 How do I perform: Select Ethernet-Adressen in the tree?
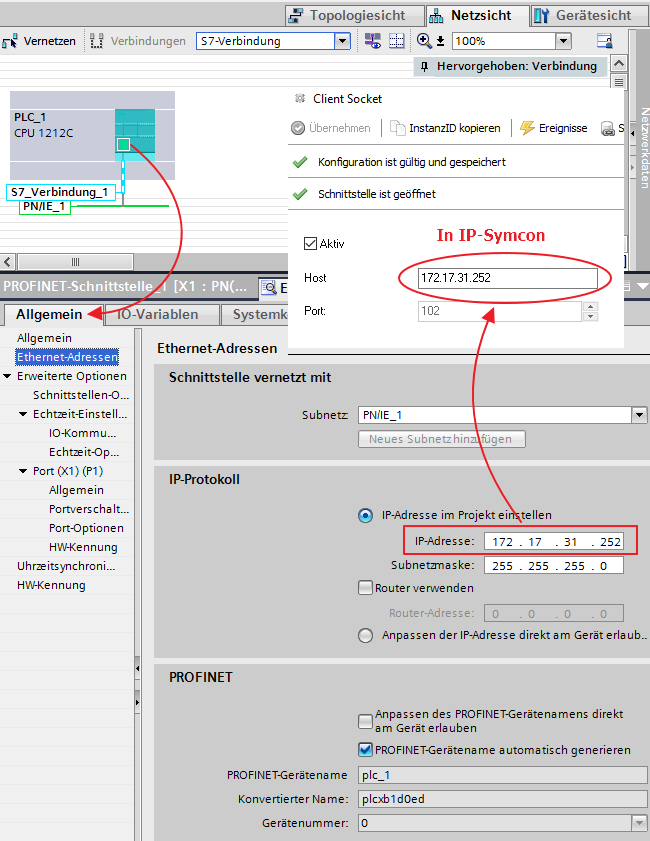(67, 357)
